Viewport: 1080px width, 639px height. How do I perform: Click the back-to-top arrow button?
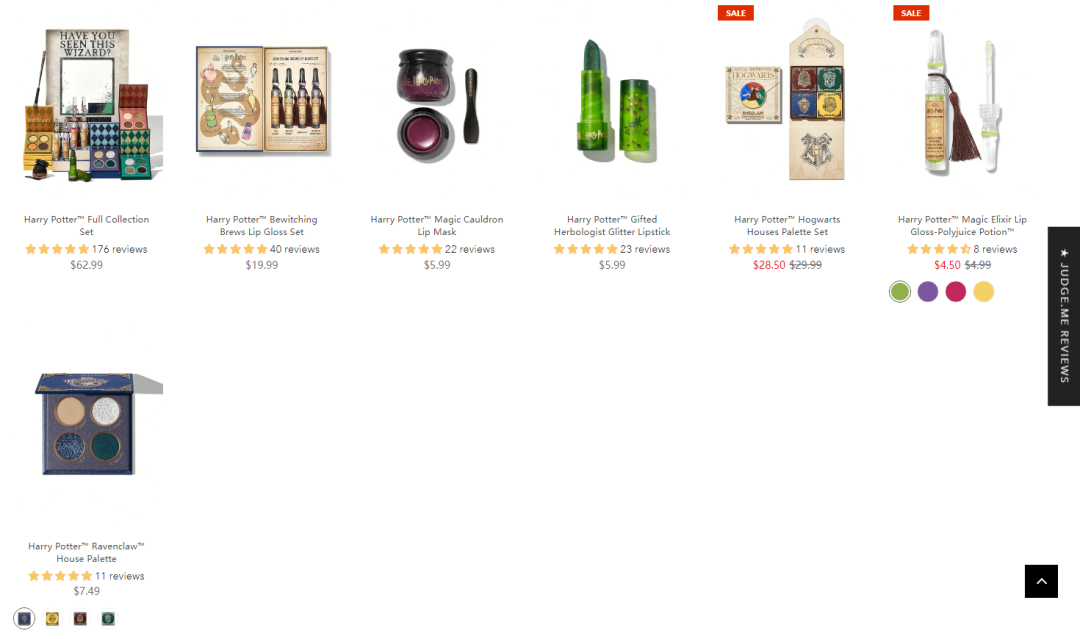tap(1041, 581)
